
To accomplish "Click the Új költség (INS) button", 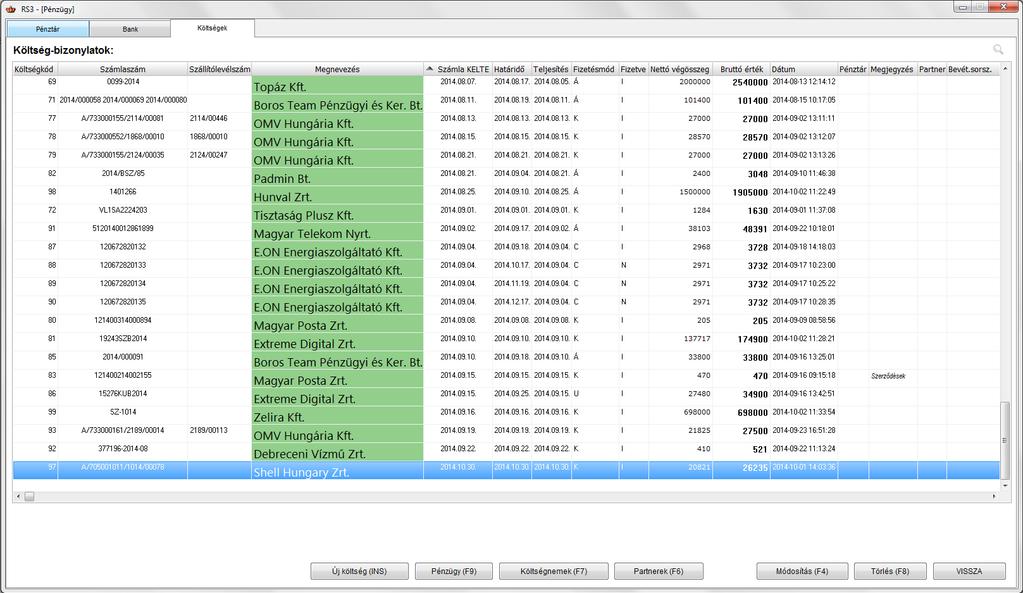I will 359,571.
